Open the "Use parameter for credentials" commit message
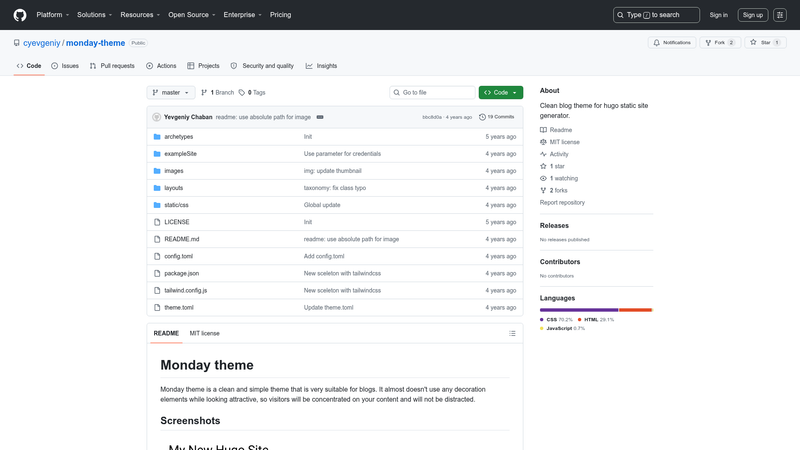800x450 pixels. [x=342, y=154]
